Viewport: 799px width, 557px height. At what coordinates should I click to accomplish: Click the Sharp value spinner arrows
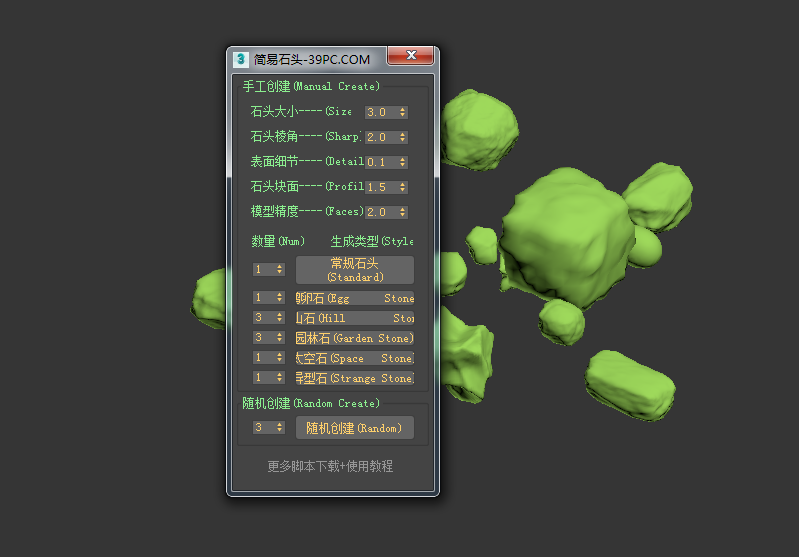pyautogui.click(x=403, y=138)
